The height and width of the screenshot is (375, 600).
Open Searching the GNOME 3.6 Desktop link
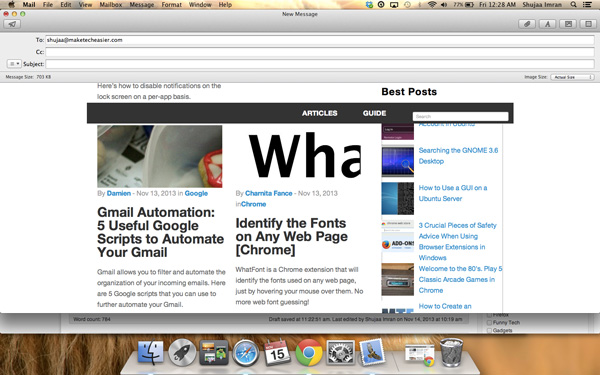pos(458,156)
